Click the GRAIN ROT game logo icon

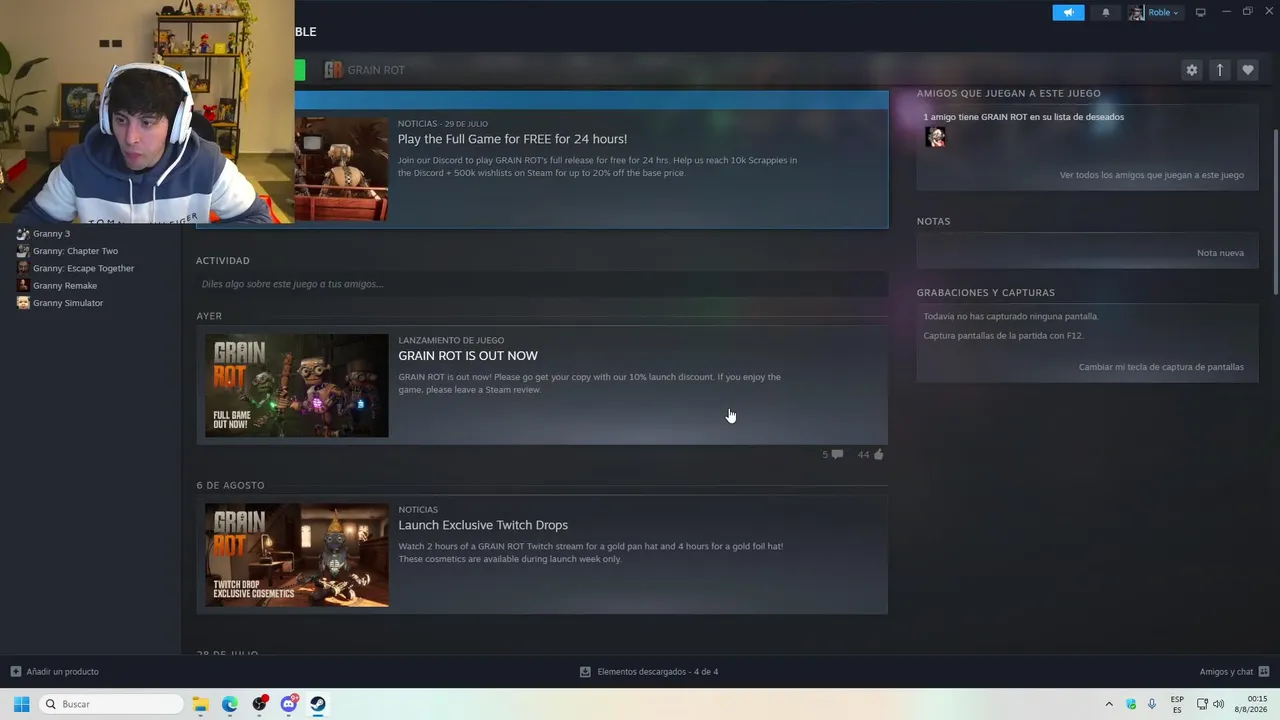coord(333,70)
